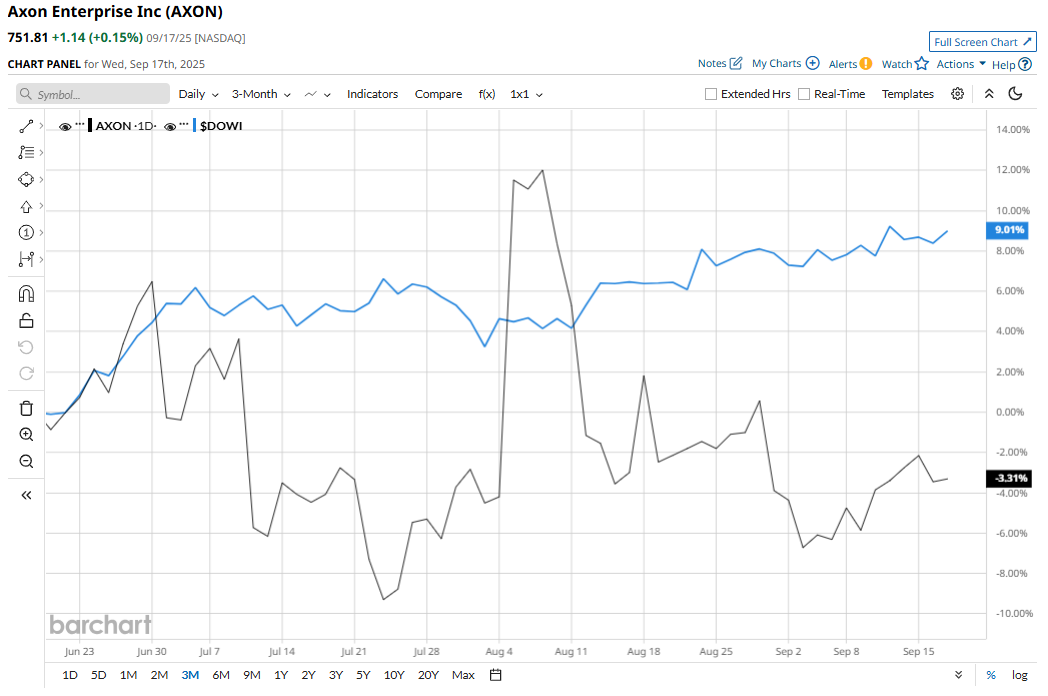Select the 2M time range
The width and height of the screenshot is (1048, 696).
click(159, 675)
